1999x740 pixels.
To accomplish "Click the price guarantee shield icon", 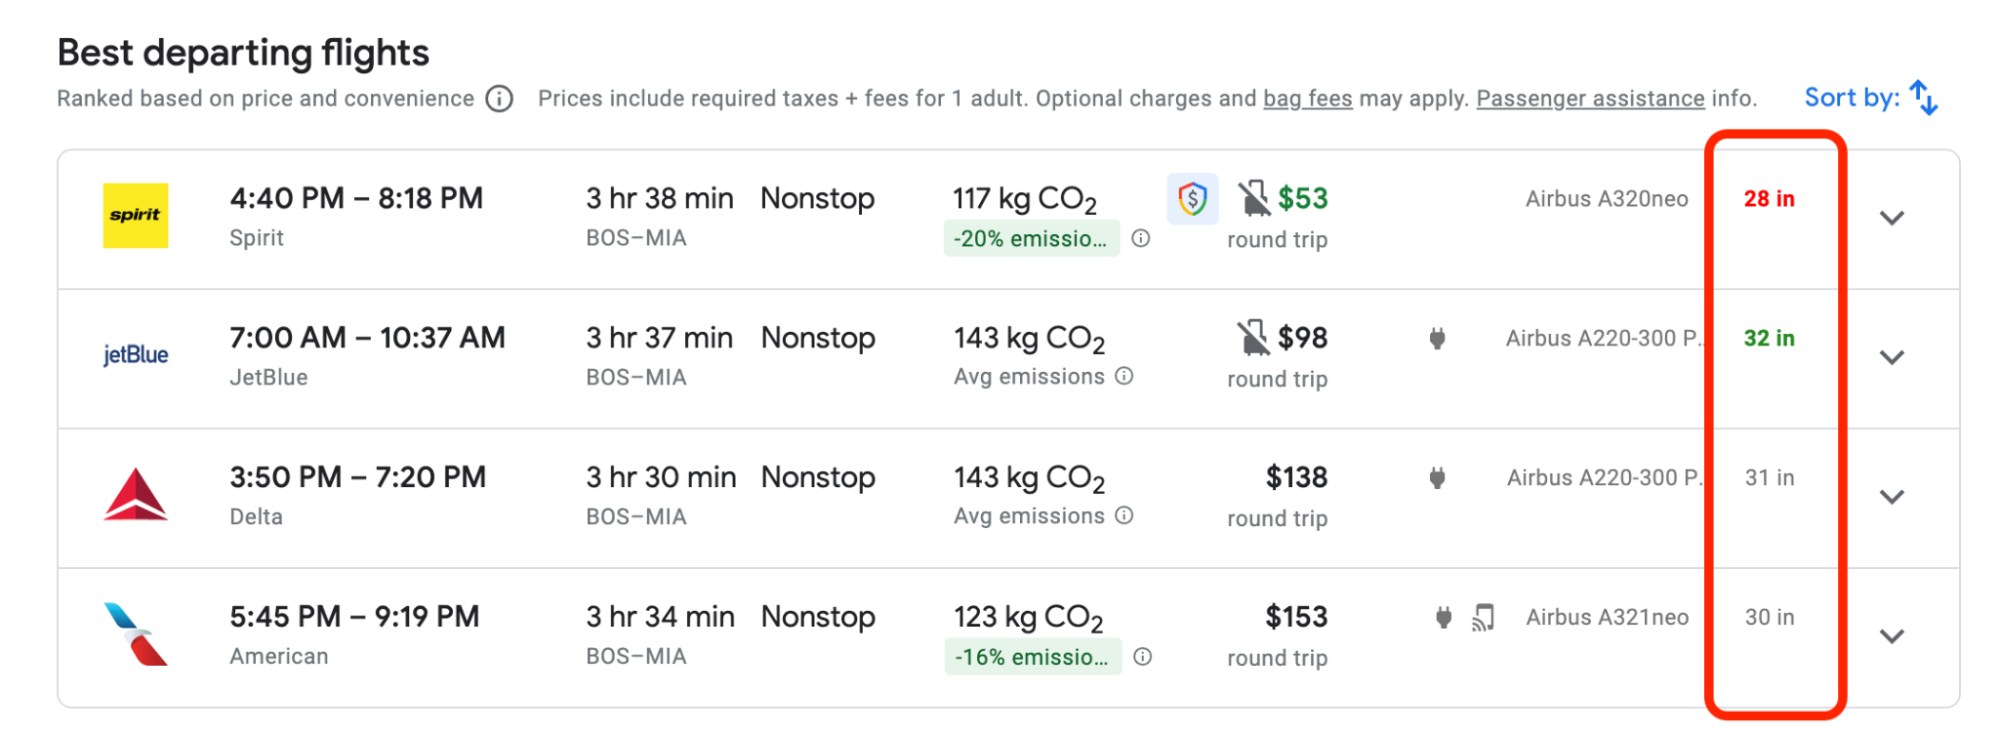I will click(x=1192, y=199).
